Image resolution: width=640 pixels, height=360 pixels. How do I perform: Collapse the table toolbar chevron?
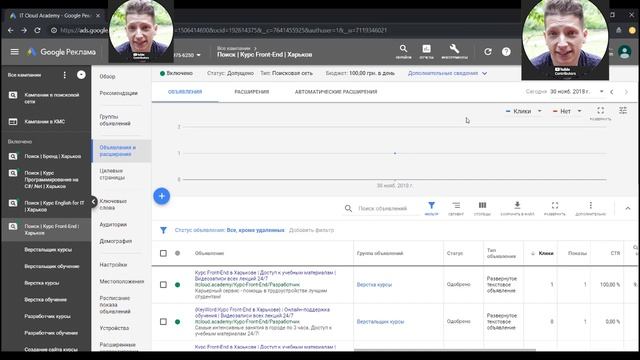pos(628,208)
